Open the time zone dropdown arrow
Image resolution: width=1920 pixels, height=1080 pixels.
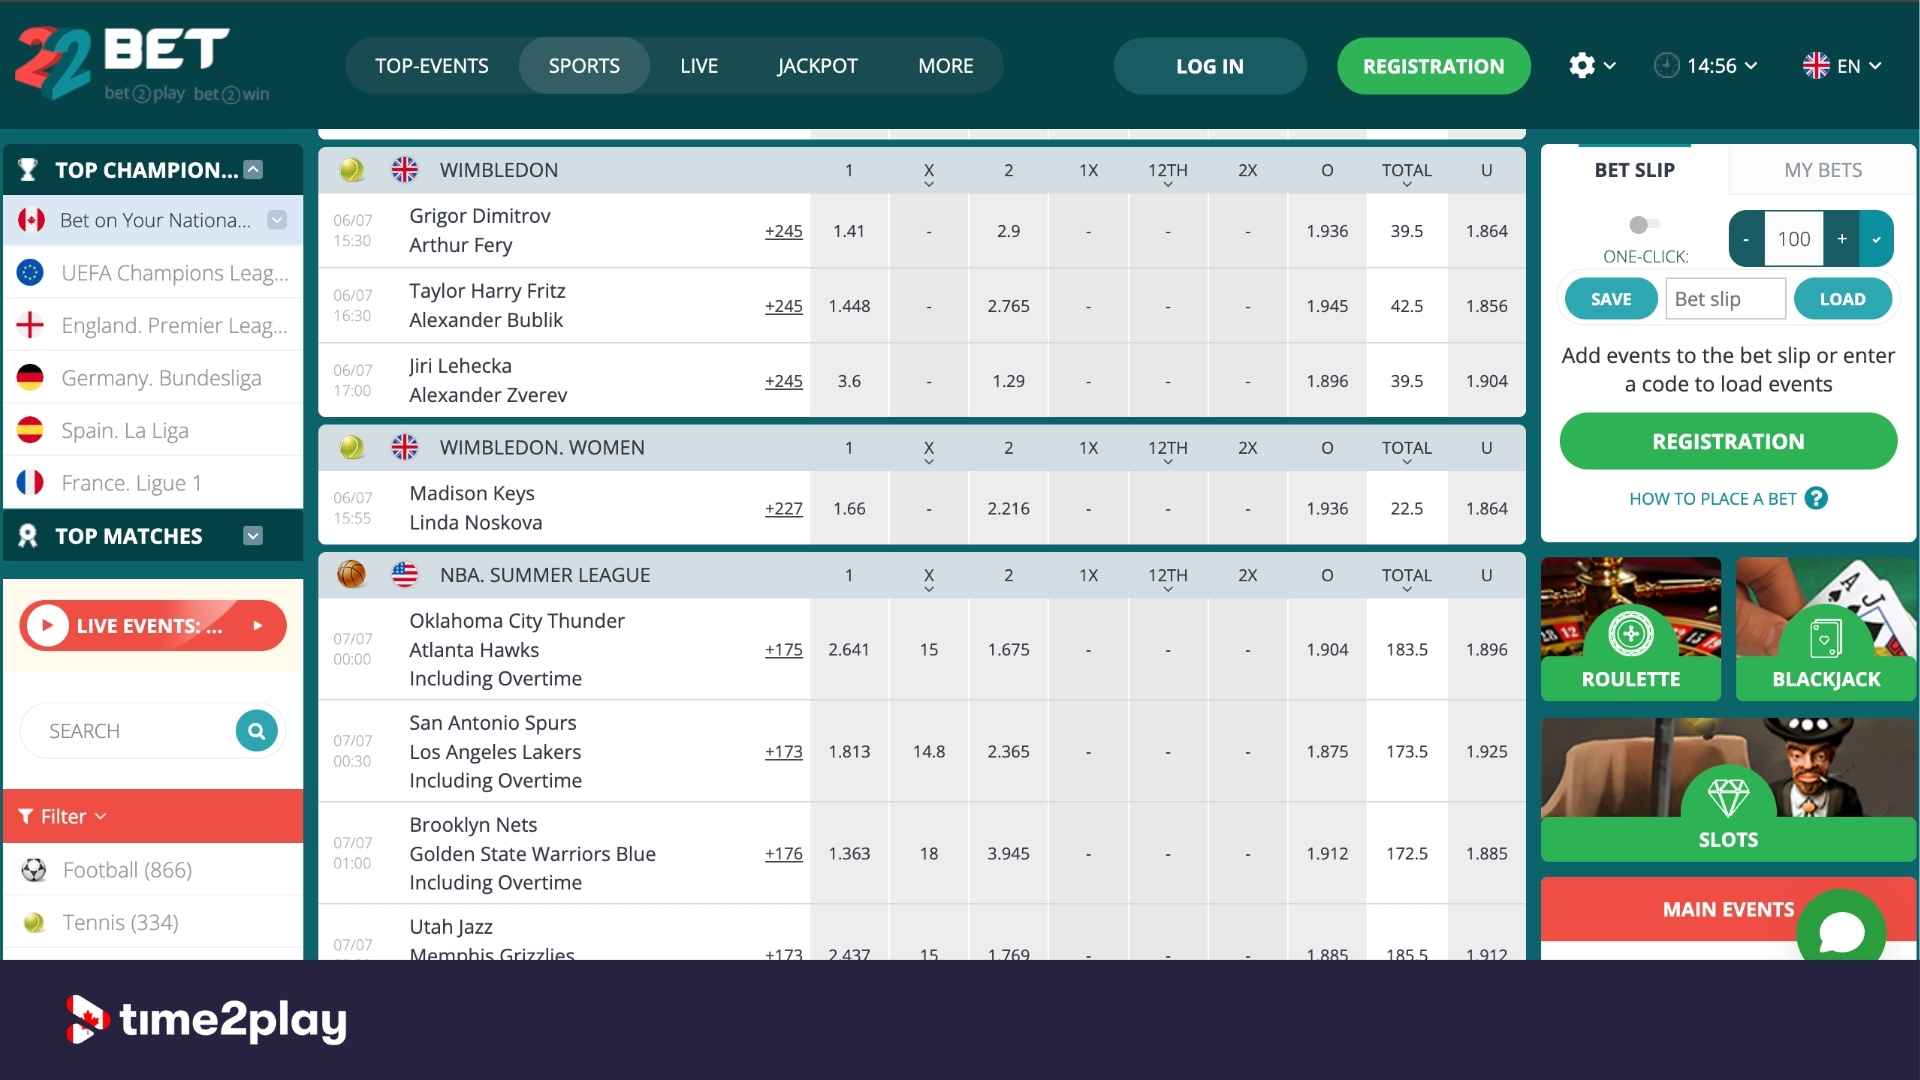pos(1751,66)
